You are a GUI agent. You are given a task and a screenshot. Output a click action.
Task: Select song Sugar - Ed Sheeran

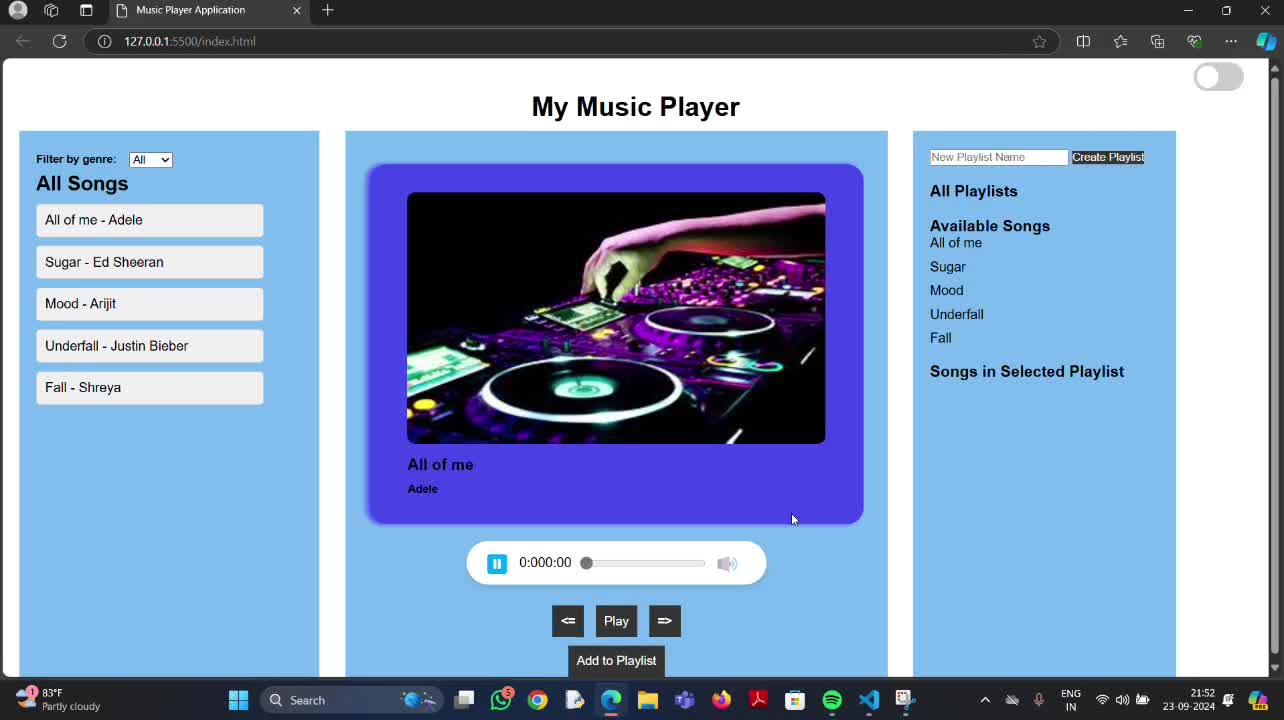150,262
